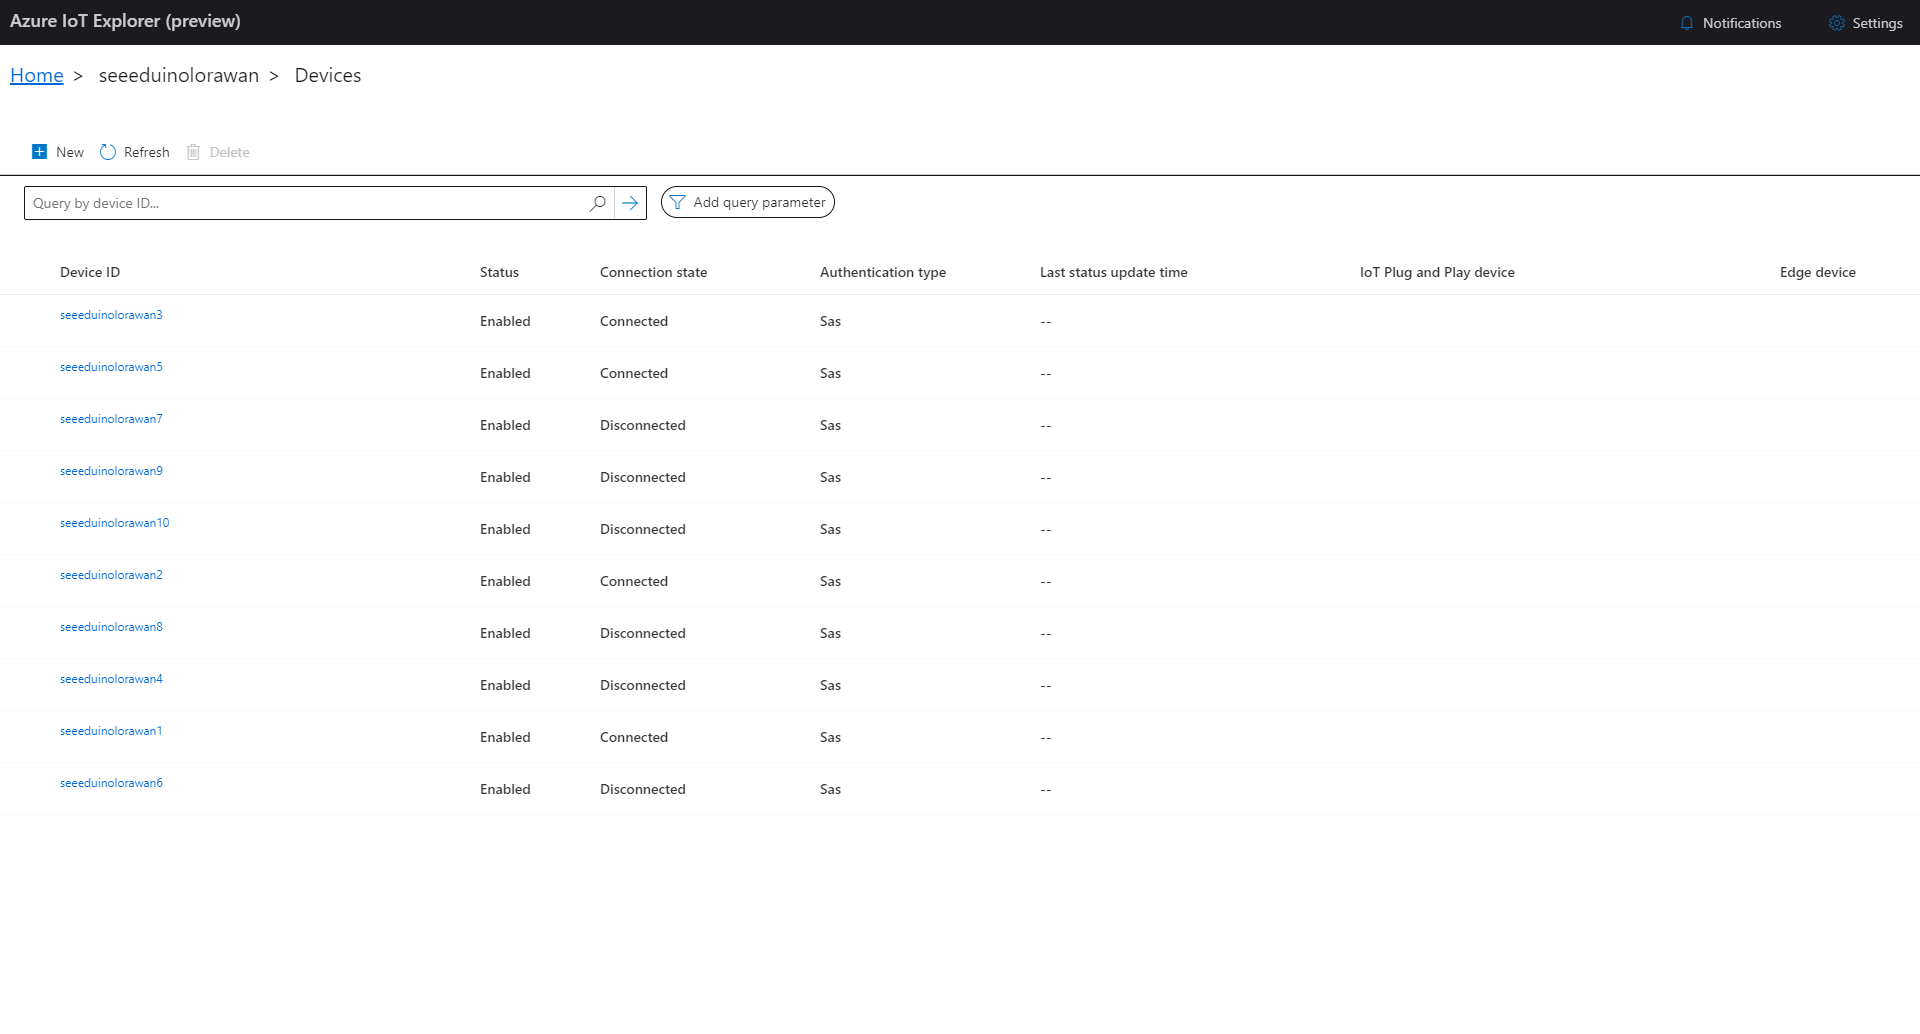Image resolution: width=1920 pixels, height=1034 pixels.
Task: Click Add query parameter button
Action: [748, 203]
